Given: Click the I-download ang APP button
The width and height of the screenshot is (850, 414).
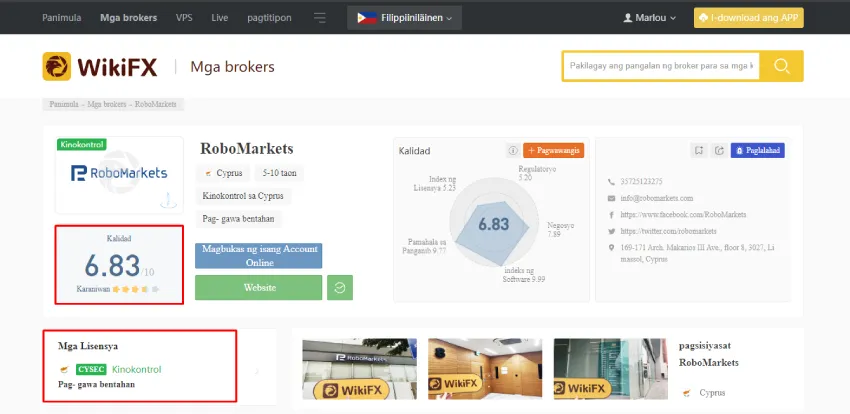Looking at the screenshot, I should click(x=749, y=18).
